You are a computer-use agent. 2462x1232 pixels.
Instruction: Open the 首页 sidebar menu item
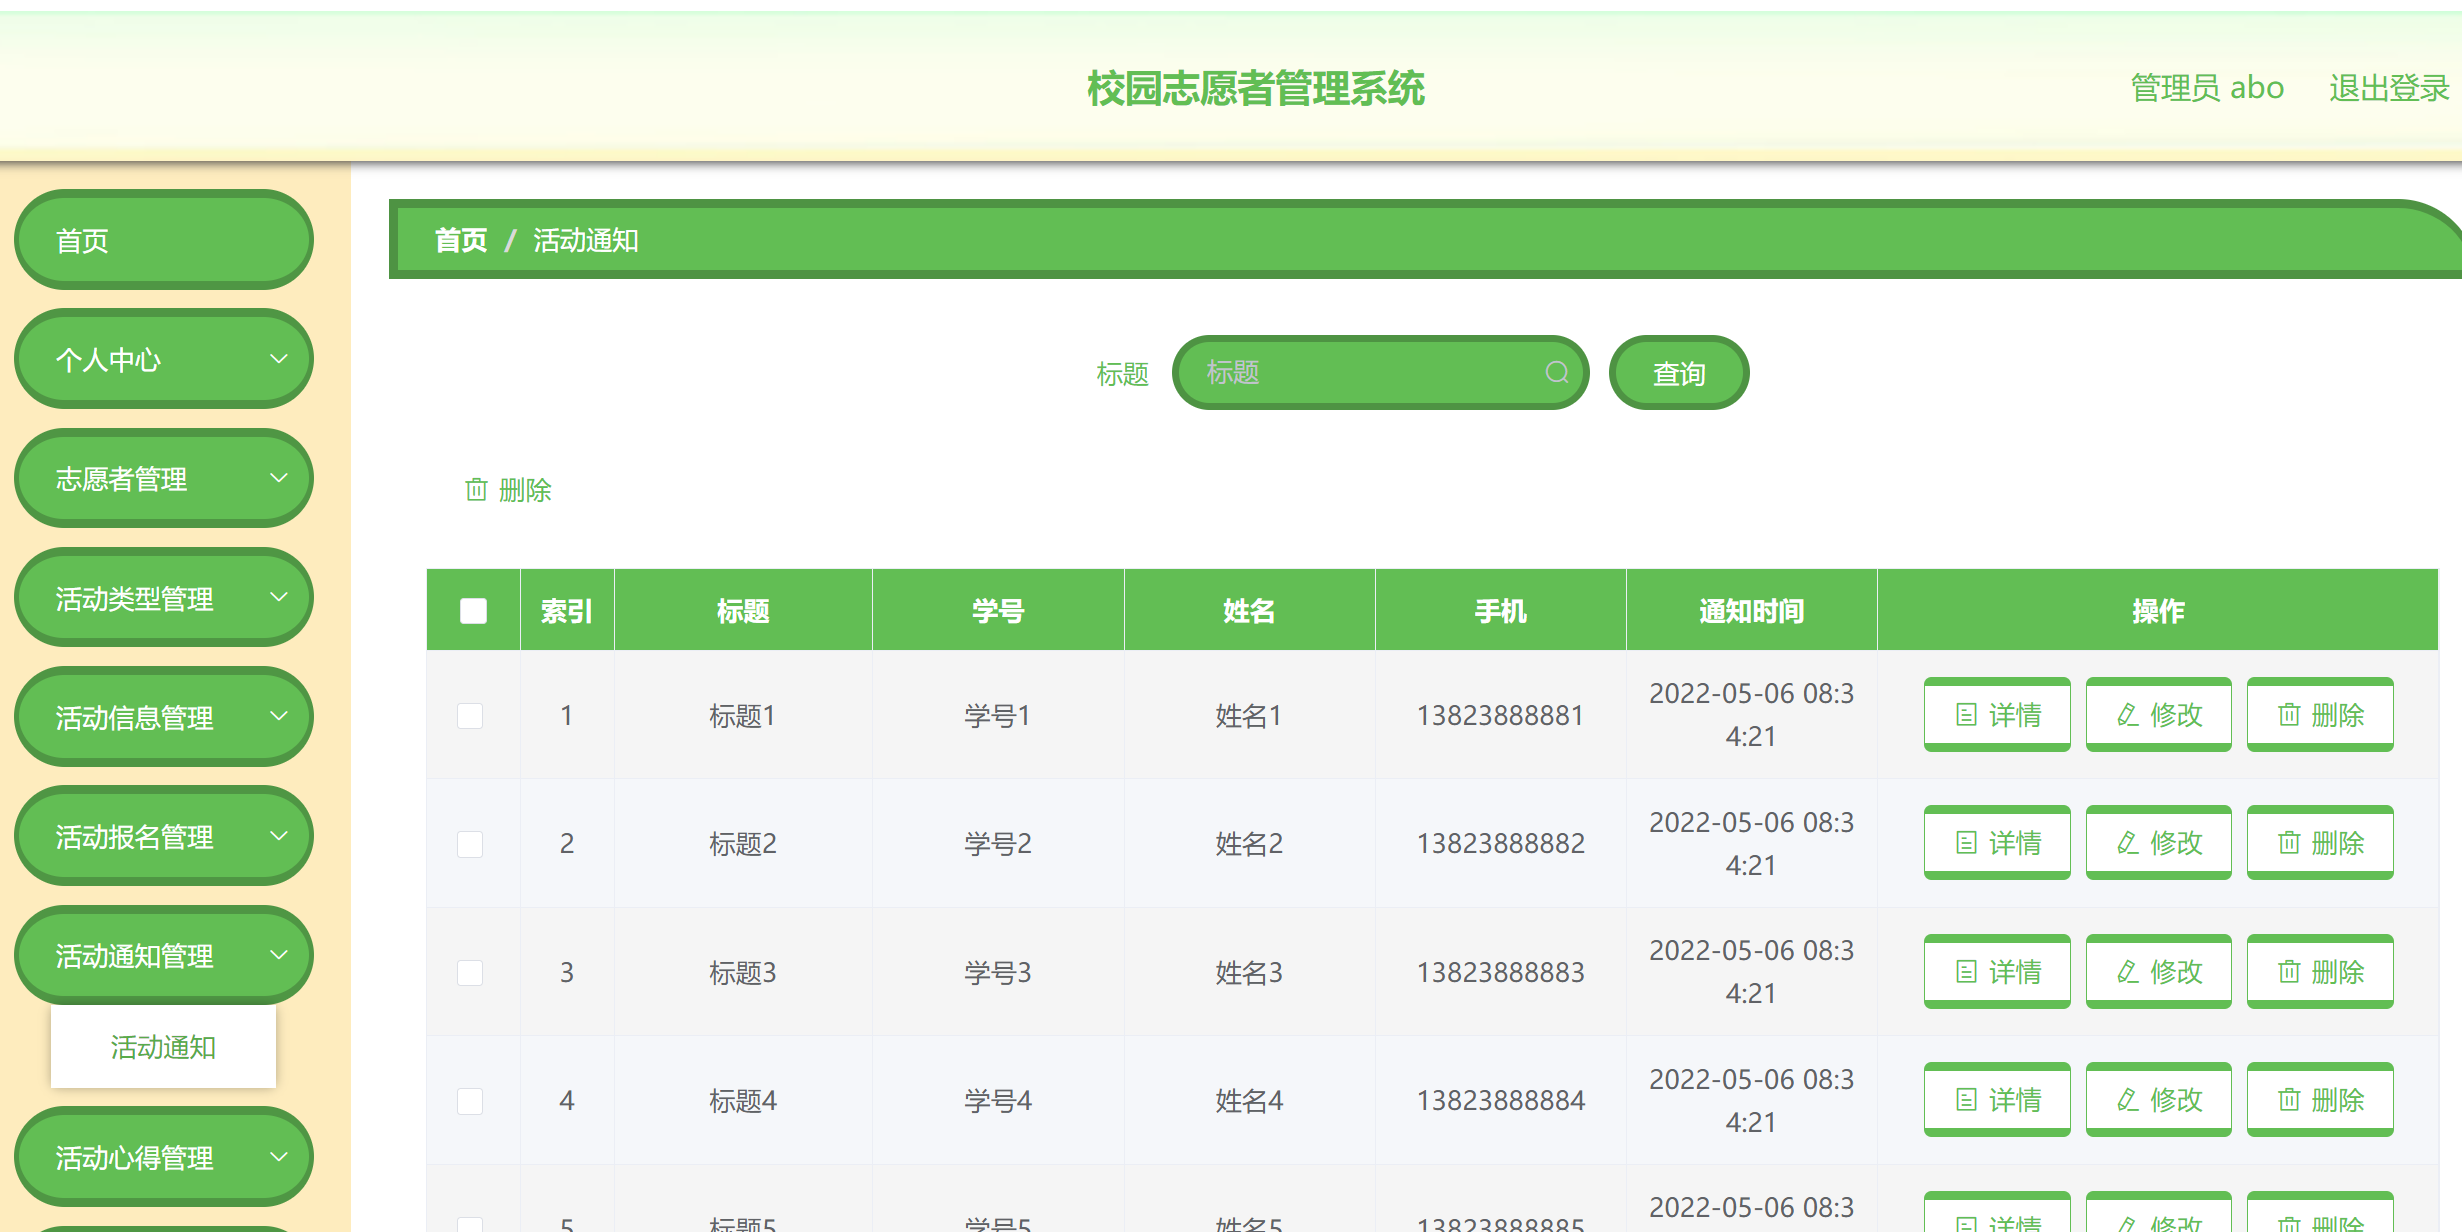pos(163,240)
